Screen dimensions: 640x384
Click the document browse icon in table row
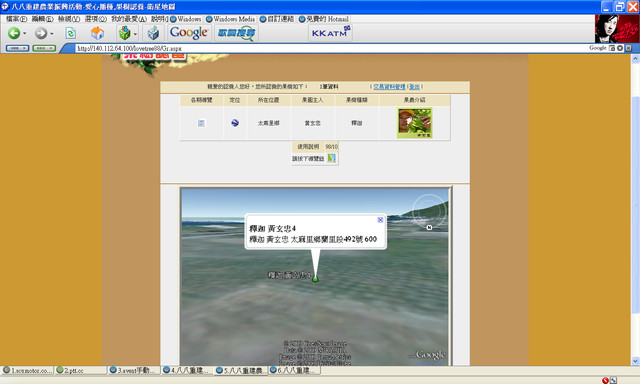pos(201,122)
